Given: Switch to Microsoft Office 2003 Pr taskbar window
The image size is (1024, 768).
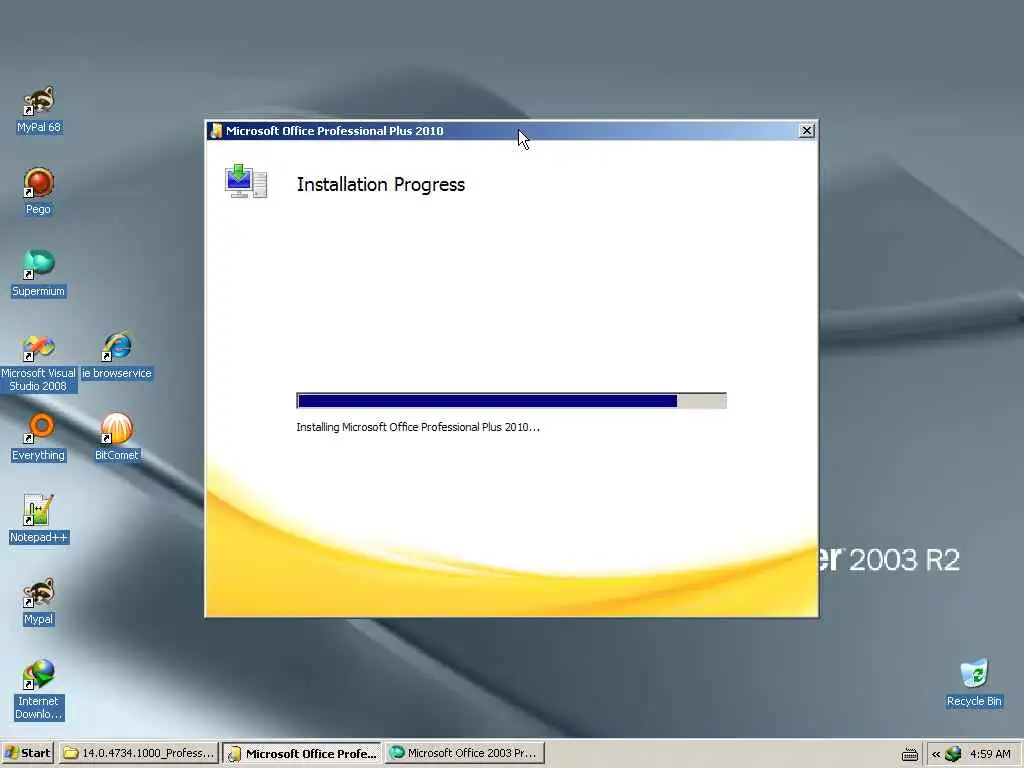Looking at the screenshot, I should click(464, 753).
